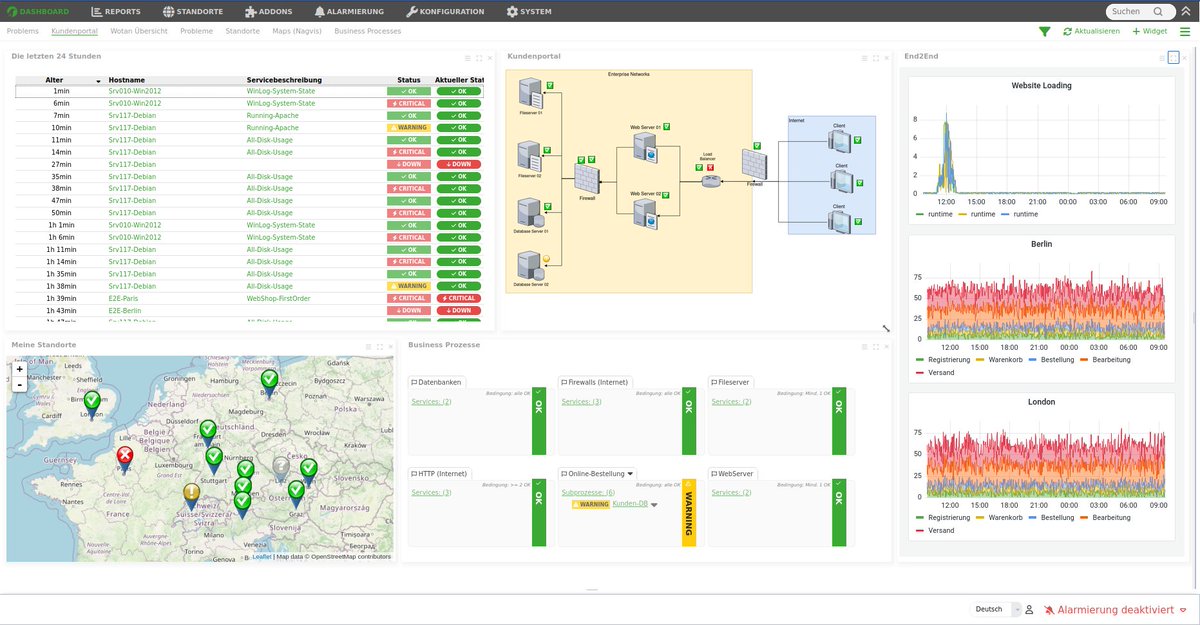
Task: Click Web Server 01 icon in diagram
Action: 645,150
